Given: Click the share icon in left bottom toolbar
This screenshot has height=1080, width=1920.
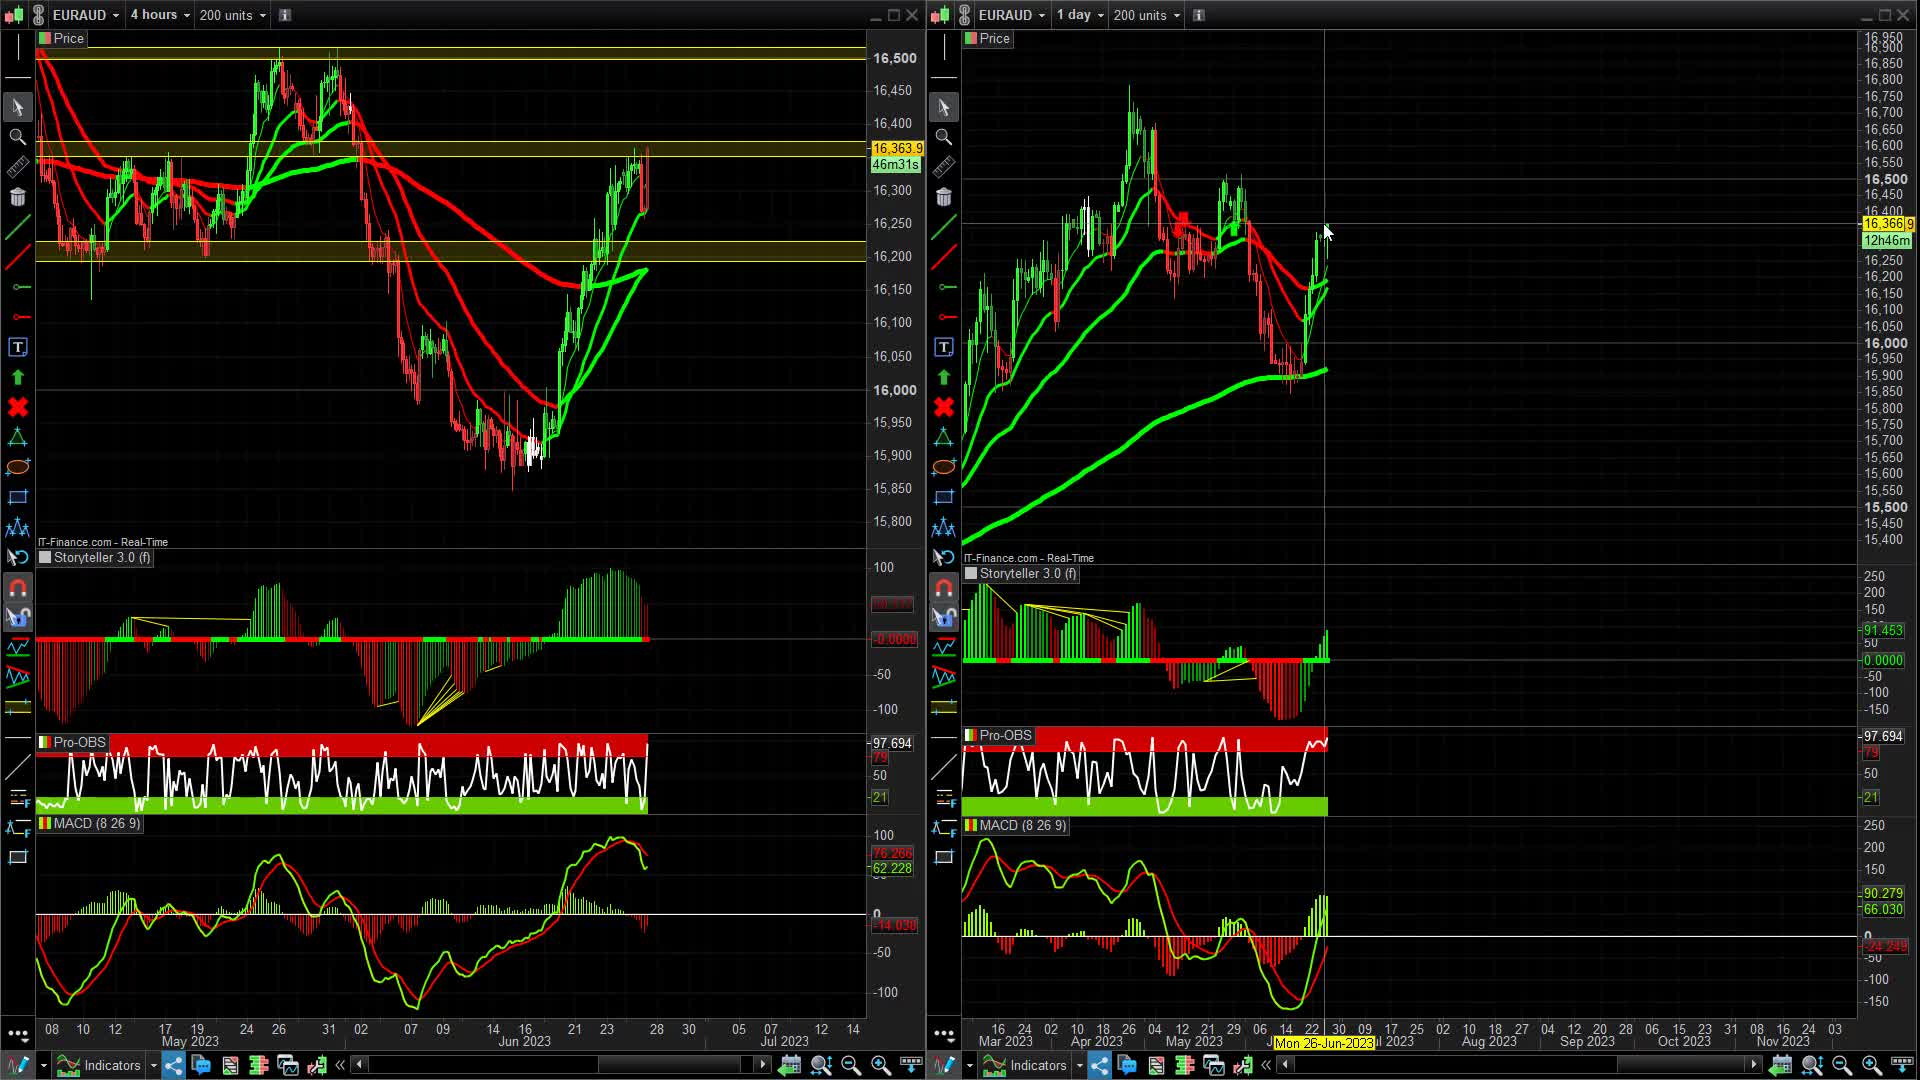Looking at the screenshot, I should pos(173,1065).
